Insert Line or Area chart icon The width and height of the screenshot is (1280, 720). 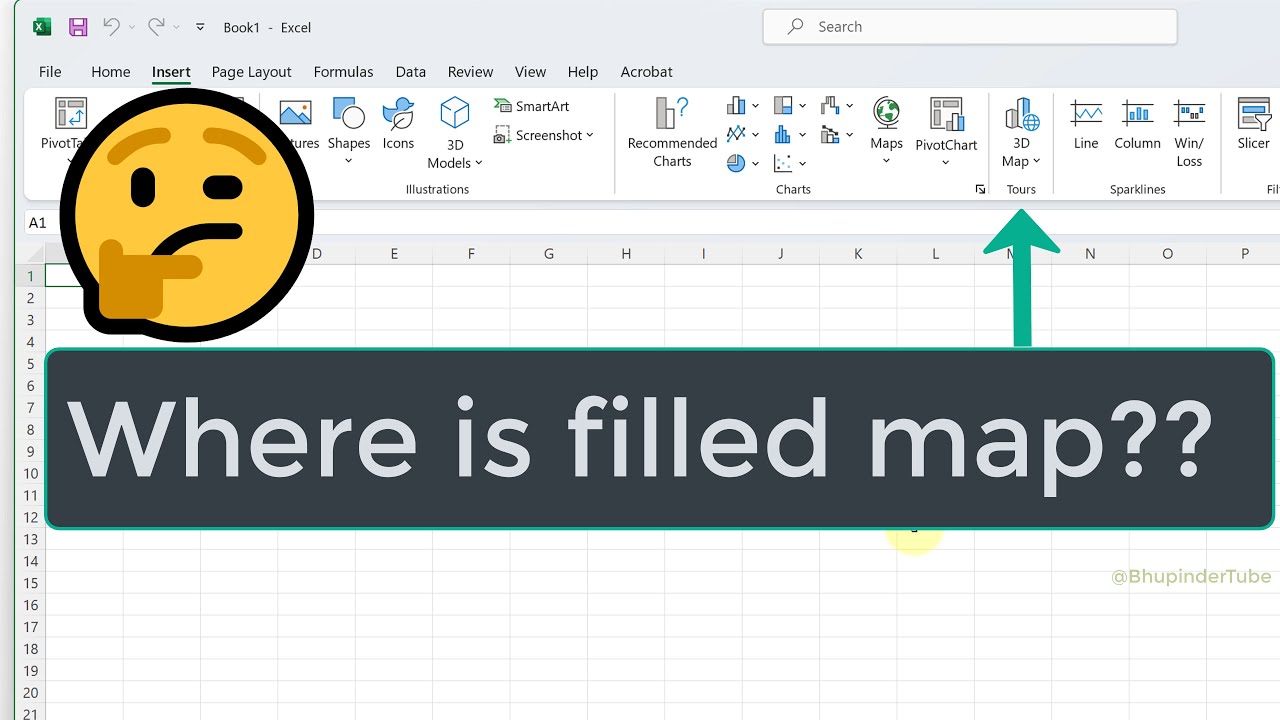click(737, 134)
